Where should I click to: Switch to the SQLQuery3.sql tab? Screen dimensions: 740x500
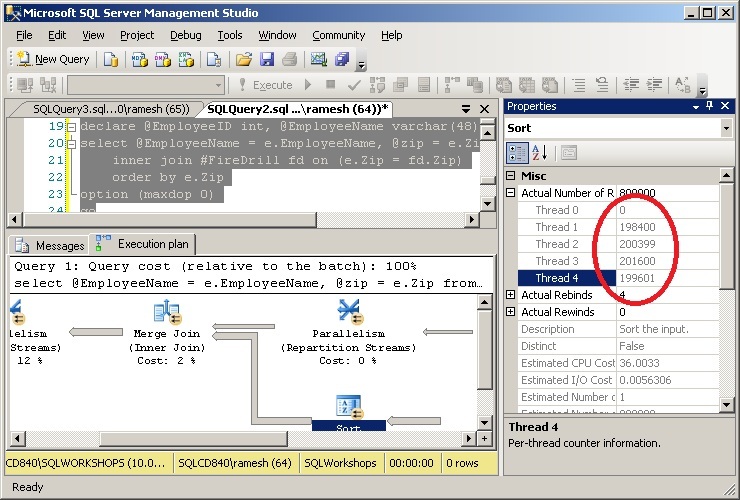[x=110, y=110]
